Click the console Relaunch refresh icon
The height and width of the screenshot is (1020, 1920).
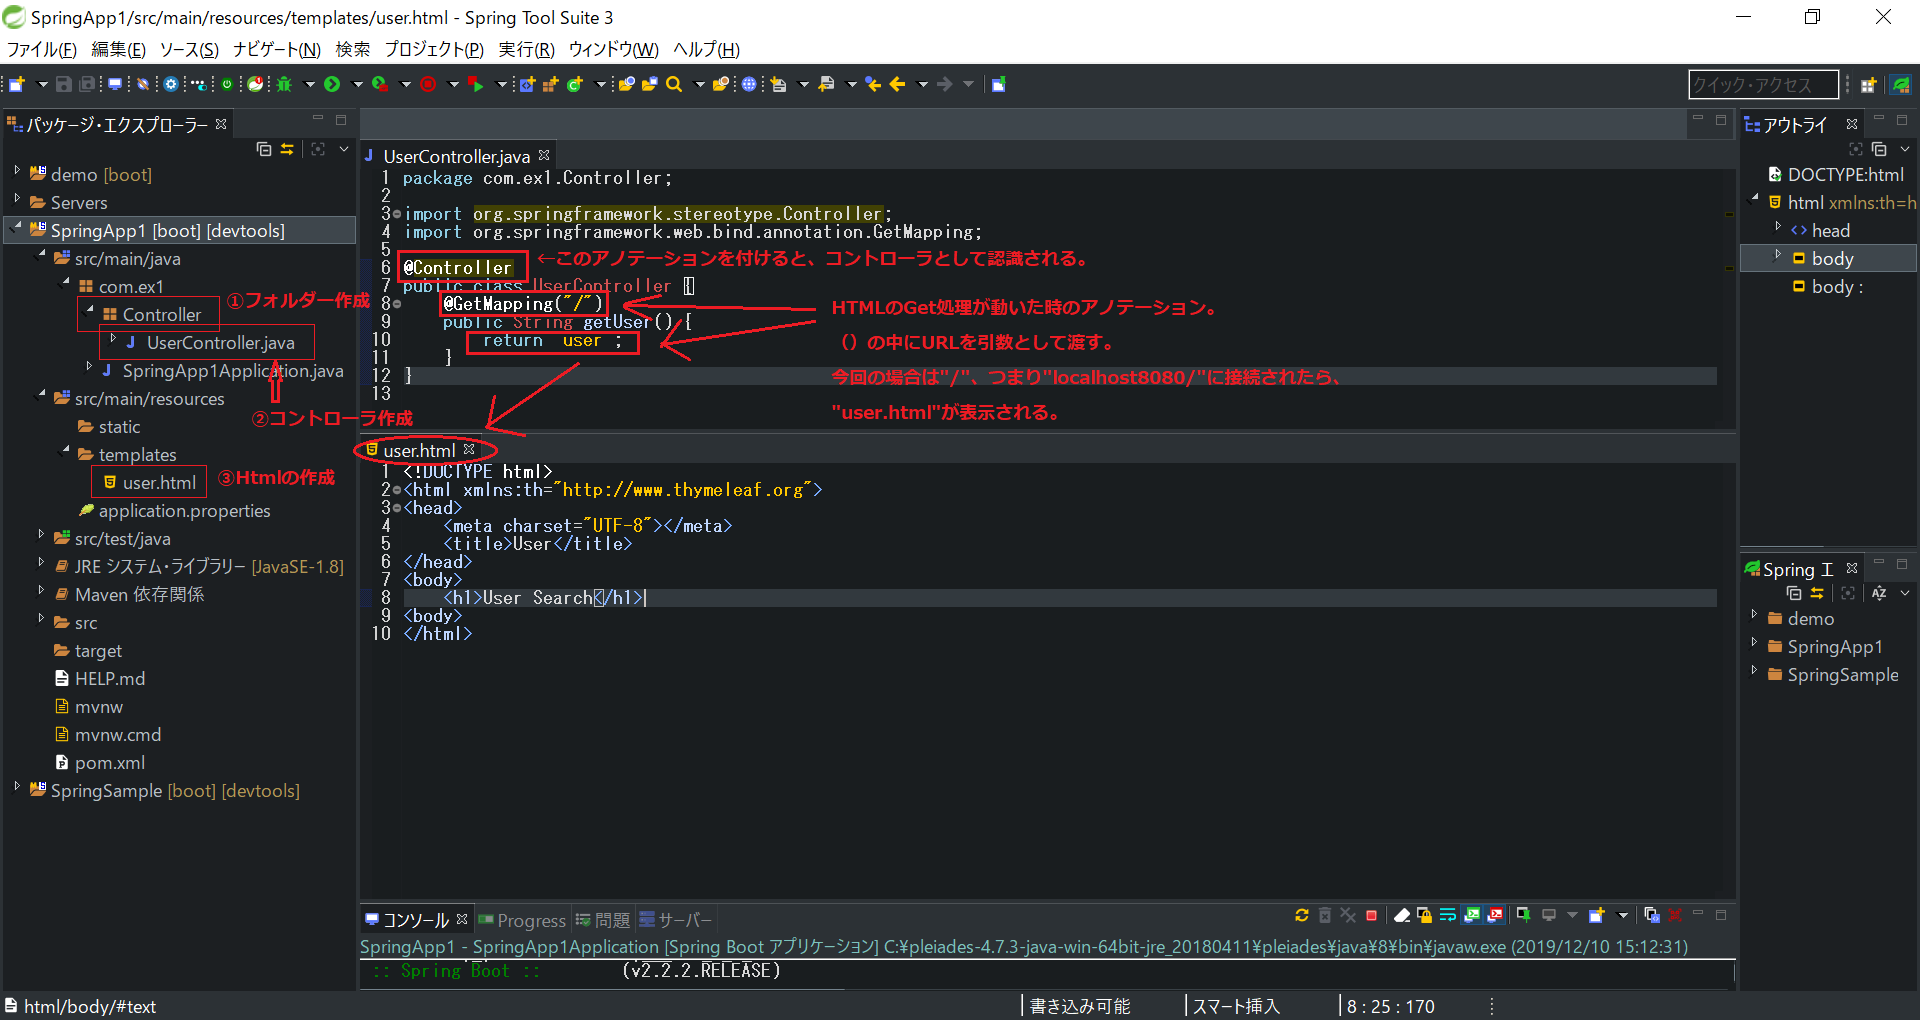pyautogui.click(x=1302, y=915)
